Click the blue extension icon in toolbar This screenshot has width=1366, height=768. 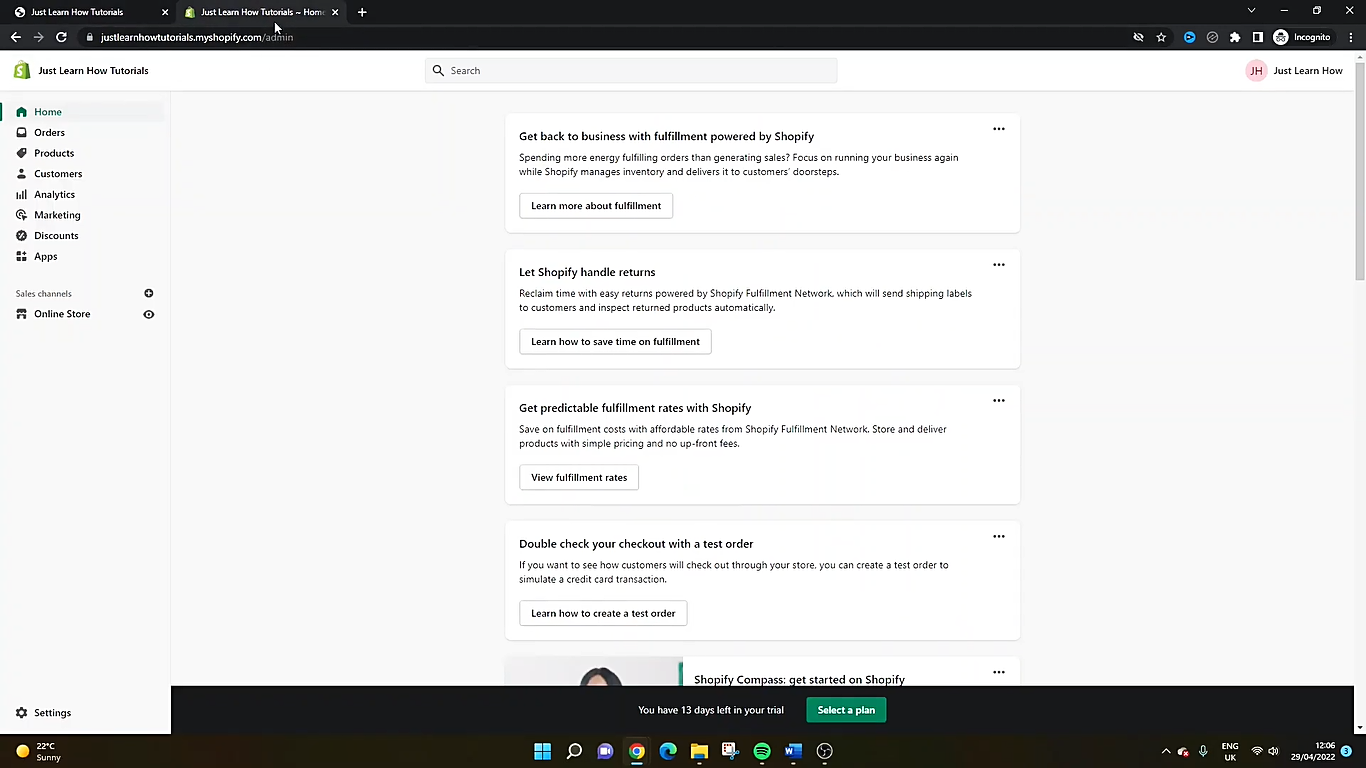(x=1189, y=37)
